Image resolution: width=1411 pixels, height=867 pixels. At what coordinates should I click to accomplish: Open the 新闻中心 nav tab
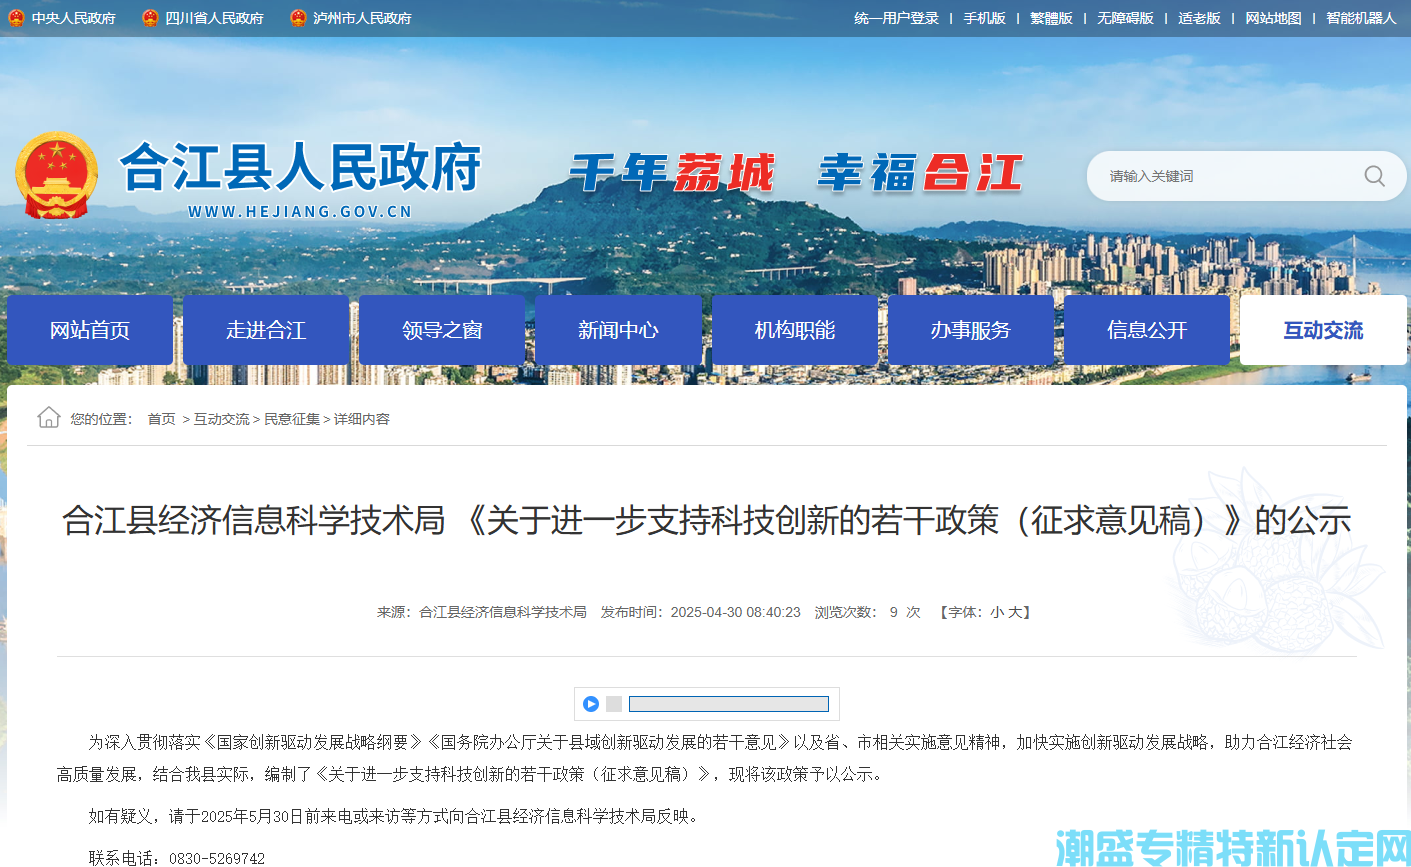pos(618,330)
